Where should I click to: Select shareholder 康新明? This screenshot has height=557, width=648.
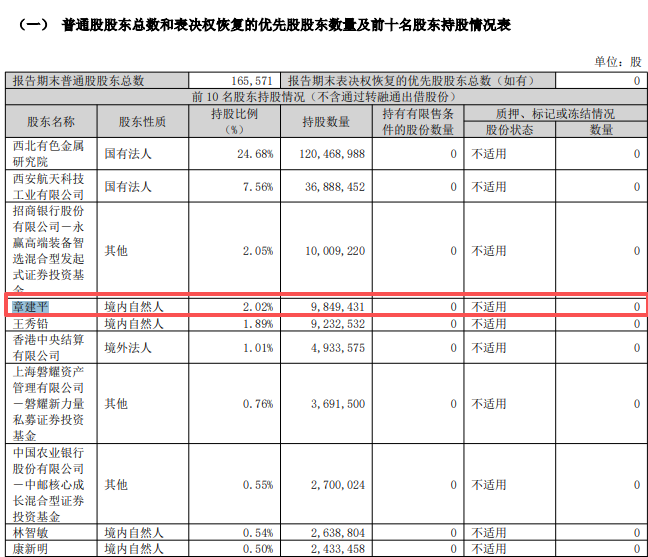(x=31, y=549)
